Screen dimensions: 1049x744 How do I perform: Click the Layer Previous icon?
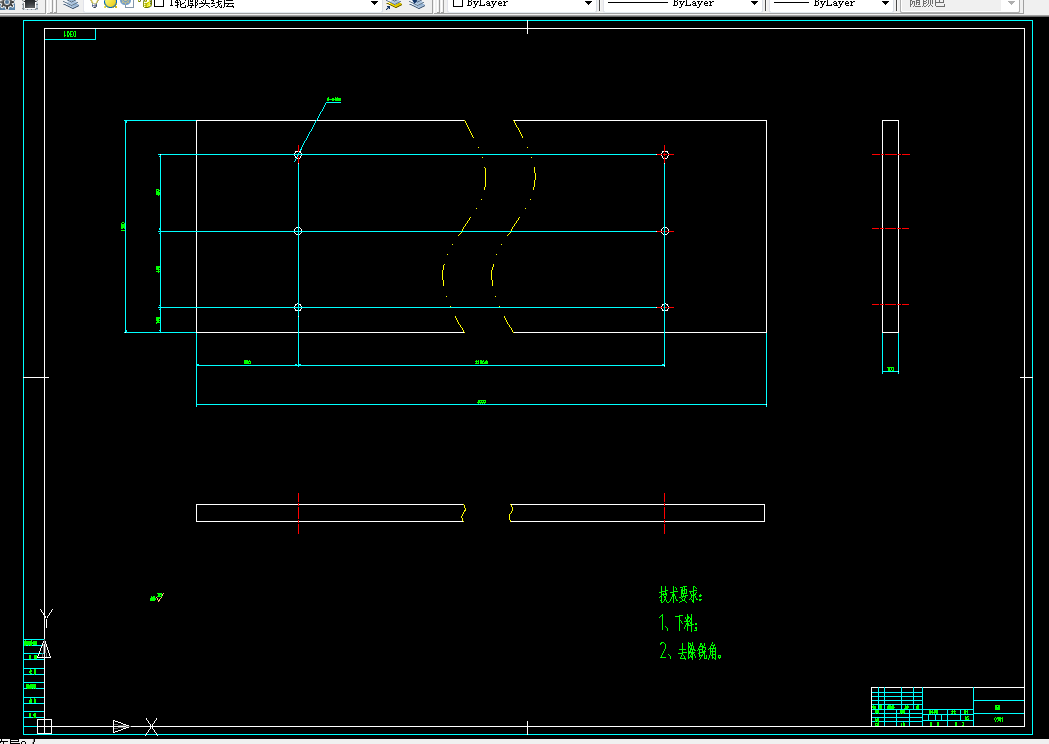click(x=417, y=4)
